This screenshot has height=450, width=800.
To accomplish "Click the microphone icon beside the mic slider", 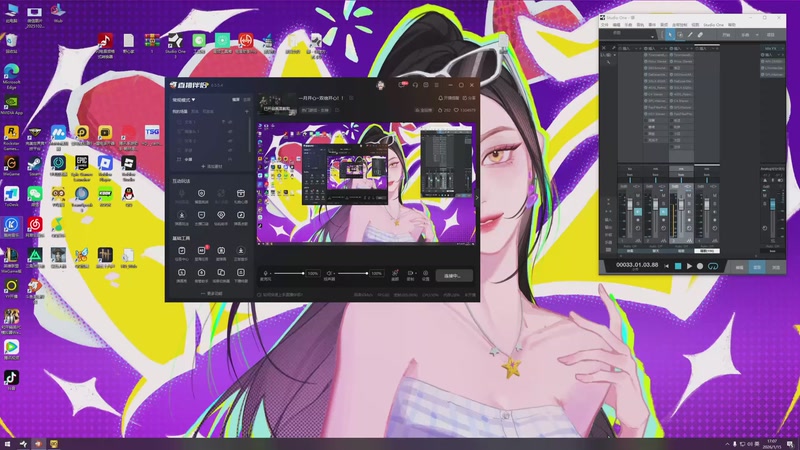I will [265, 273].
